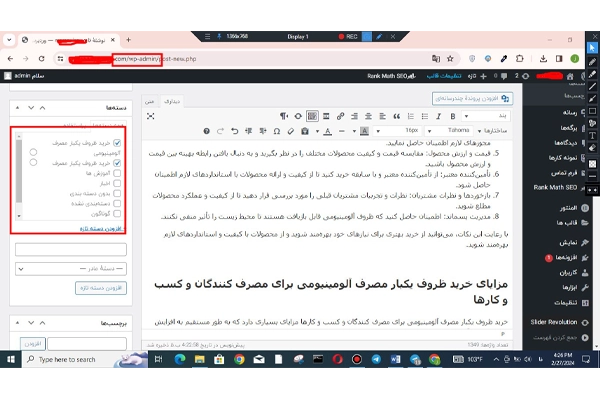Insert special character with Omega icon
The image size is (600, 400).
277,131
